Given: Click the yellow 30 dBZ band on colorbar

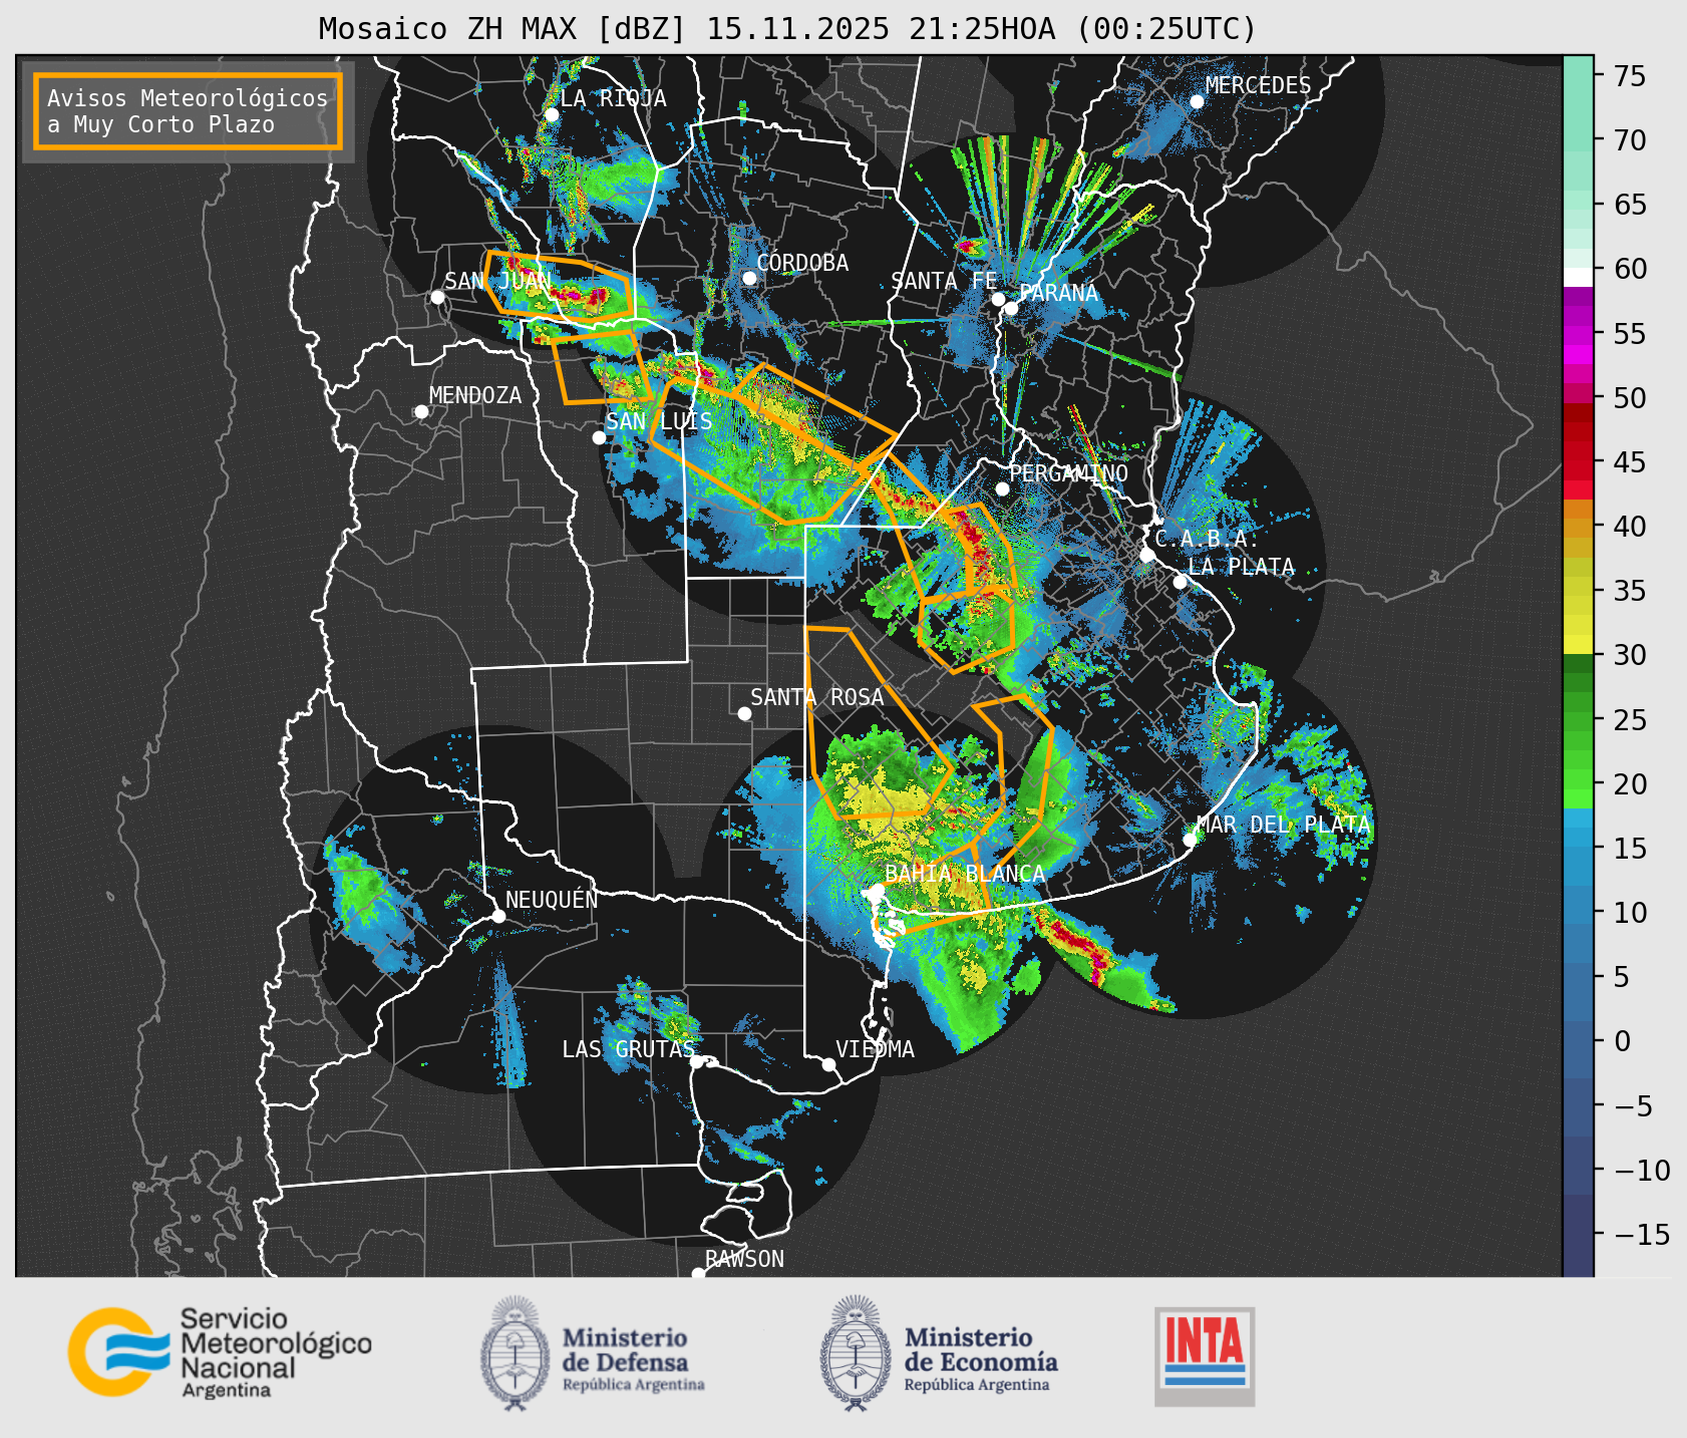Looking at the screenshot, I should click(x=1578, y=645).
